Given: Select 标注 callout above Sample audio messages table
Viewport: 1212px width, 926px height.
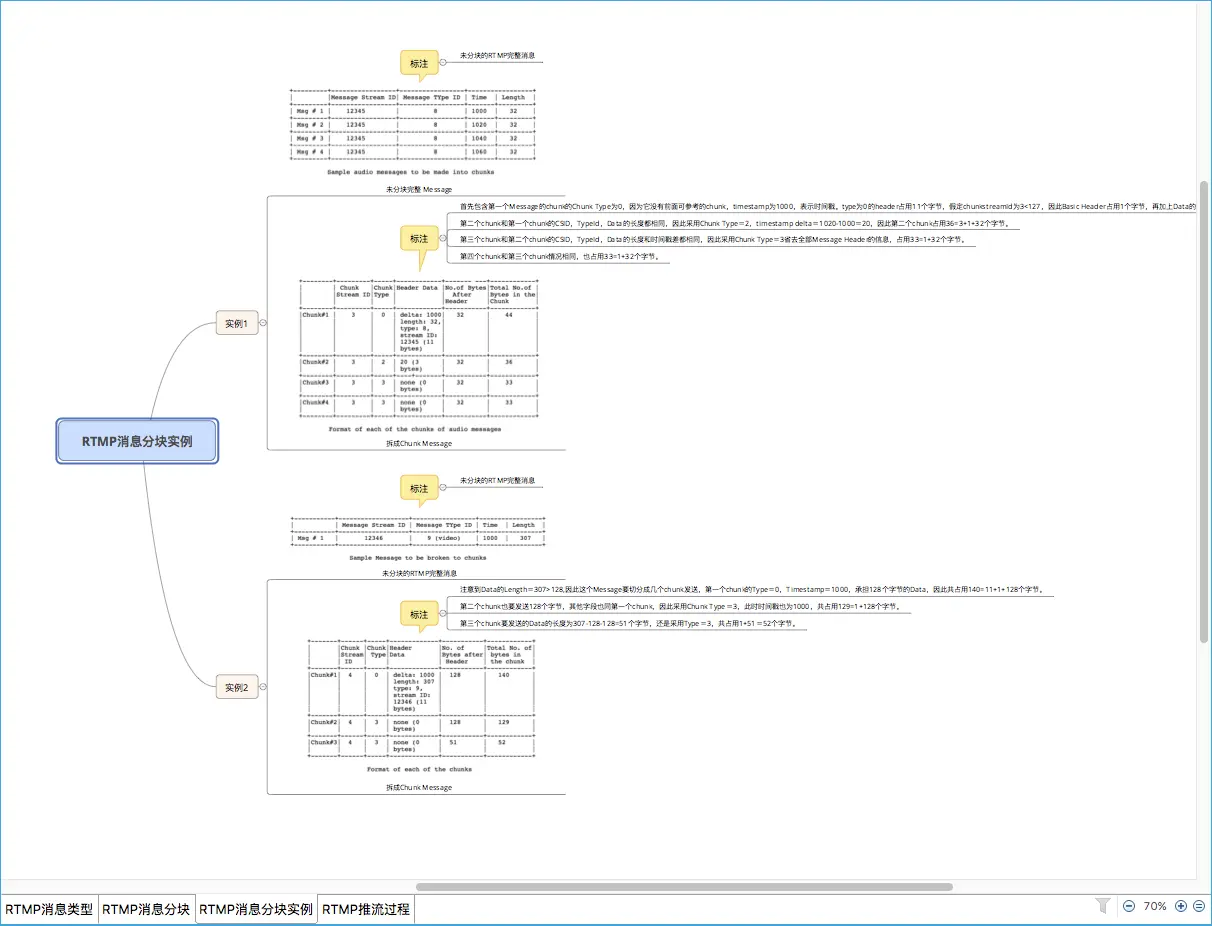Looking at the screenshot, I should tap(419, 64).
